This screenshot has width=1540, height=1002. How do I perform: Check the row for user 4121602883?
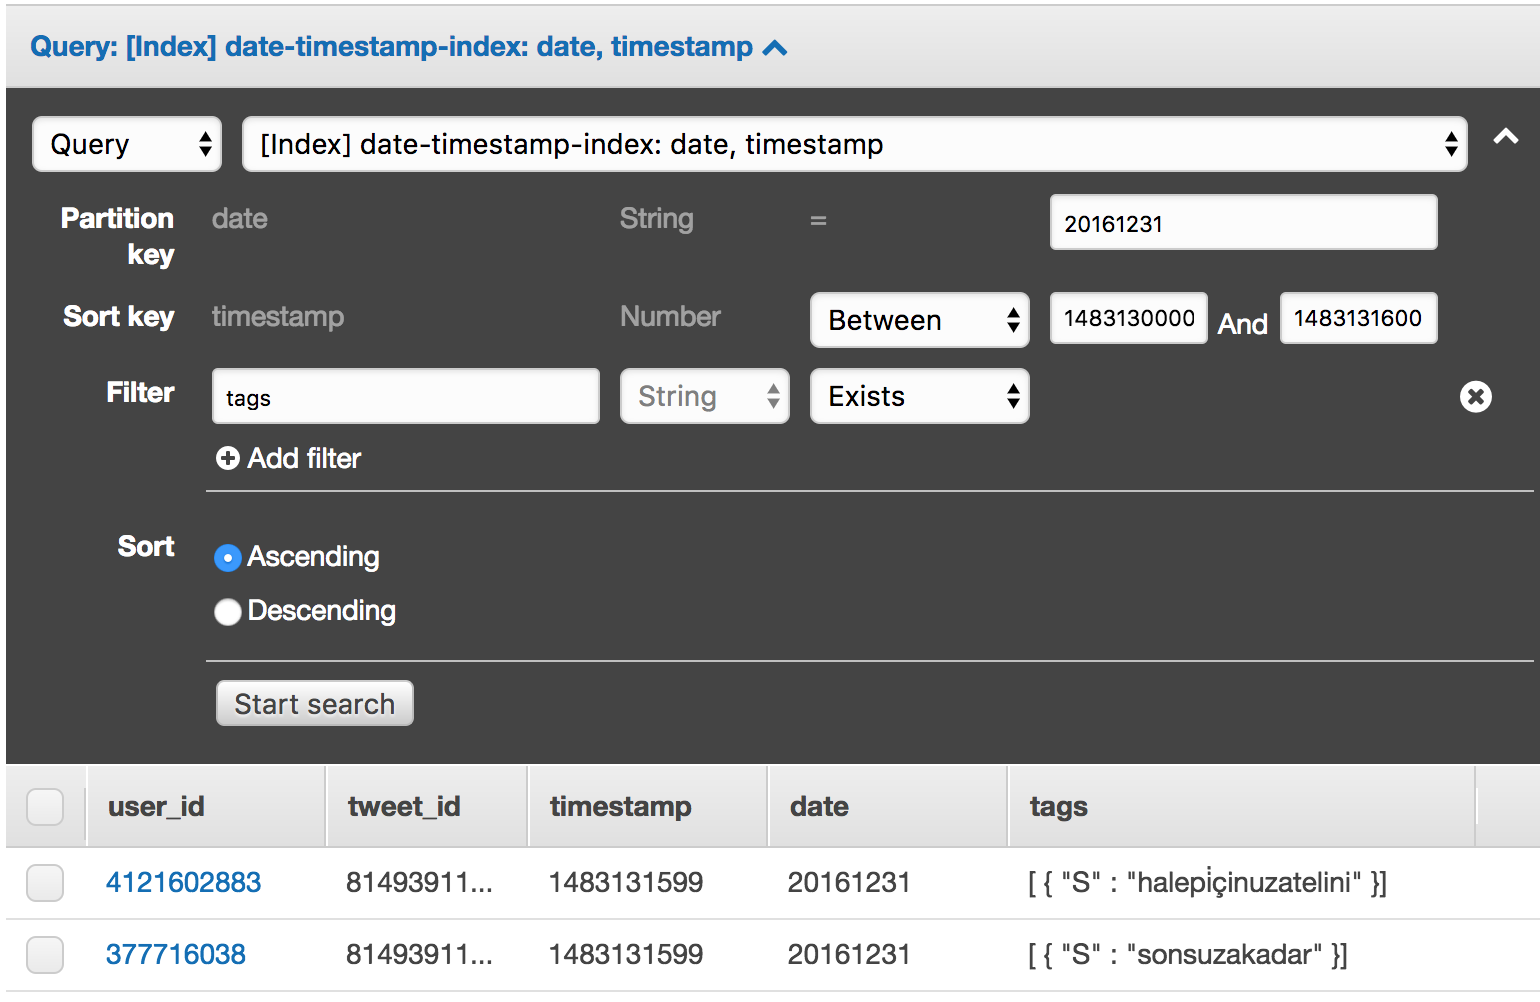coord(45,882)
